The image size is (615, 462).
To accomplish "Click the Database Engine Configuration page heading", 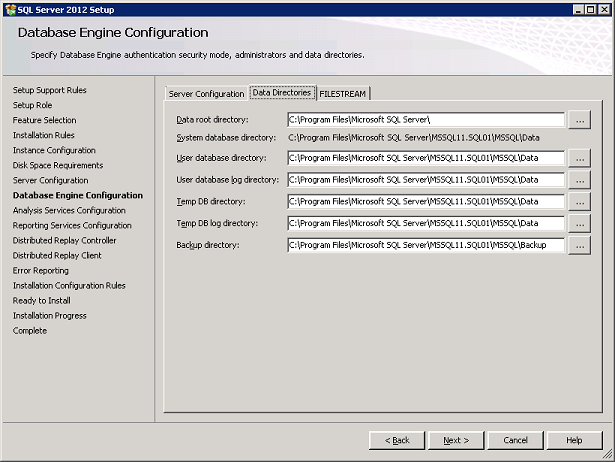I will tap(113, 33).
